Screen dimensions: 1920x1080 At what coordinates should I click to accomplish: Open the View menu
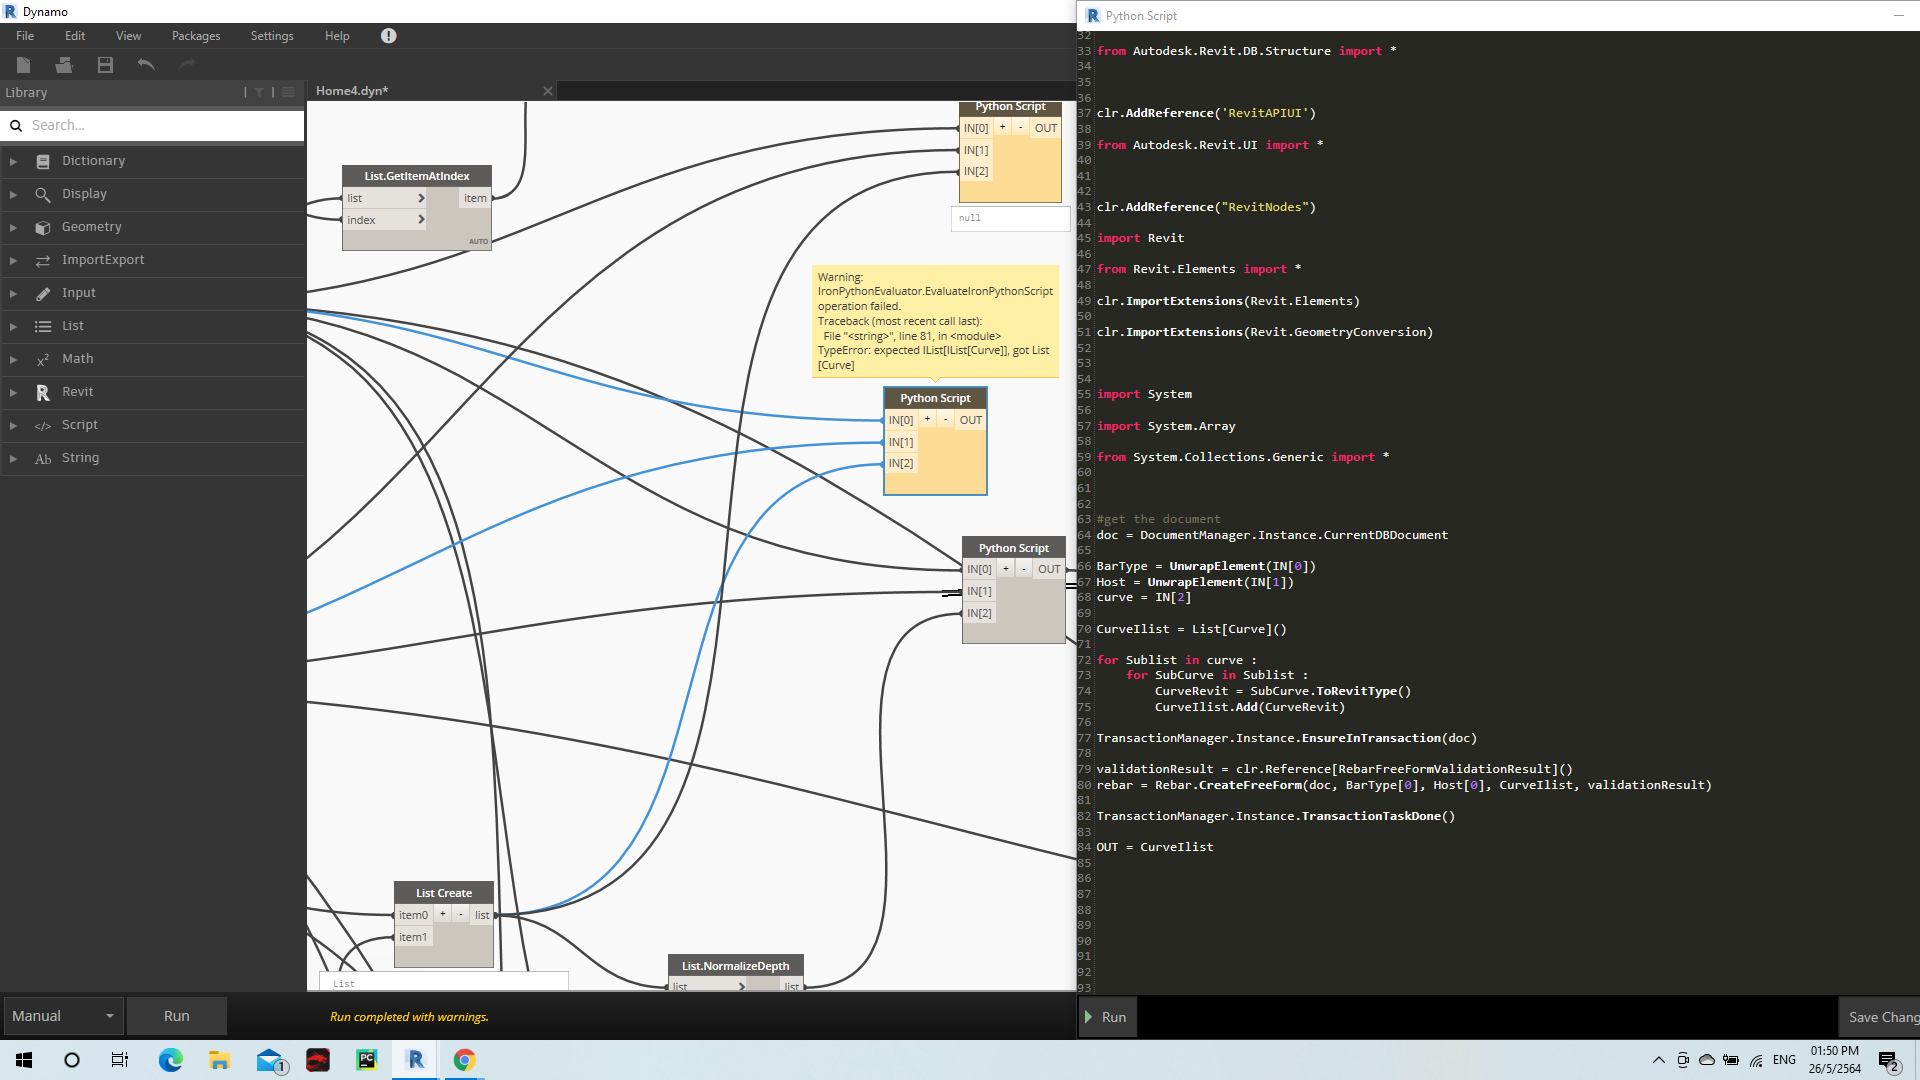point(128,36)
